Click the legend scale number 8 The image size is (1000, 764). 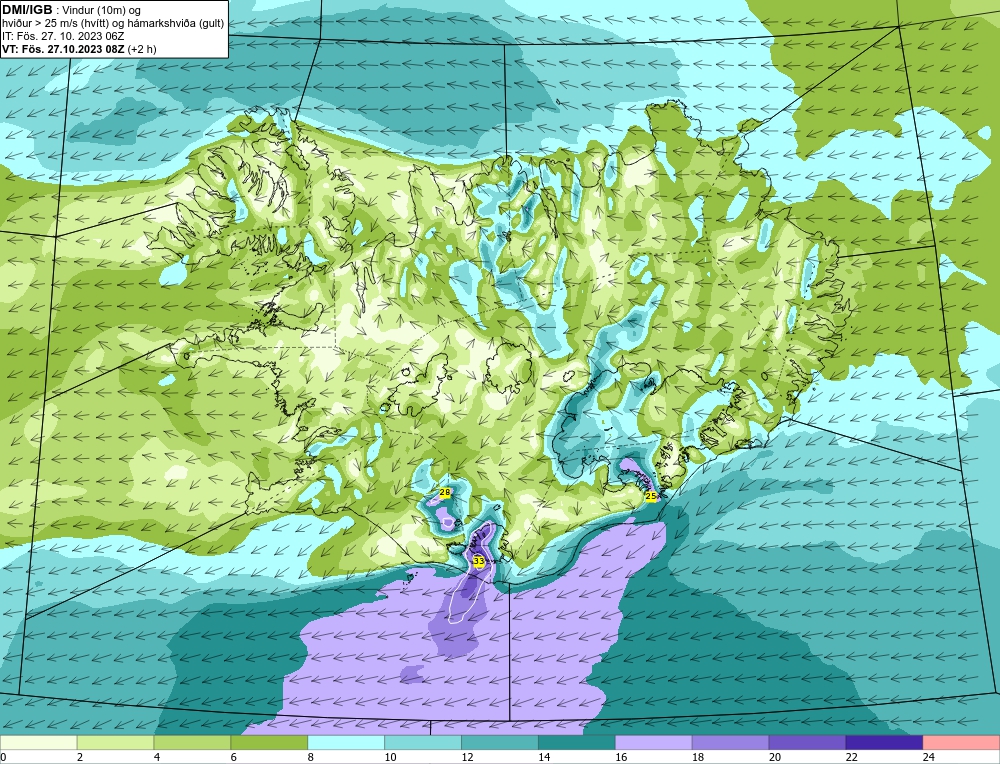coord(311,757)
